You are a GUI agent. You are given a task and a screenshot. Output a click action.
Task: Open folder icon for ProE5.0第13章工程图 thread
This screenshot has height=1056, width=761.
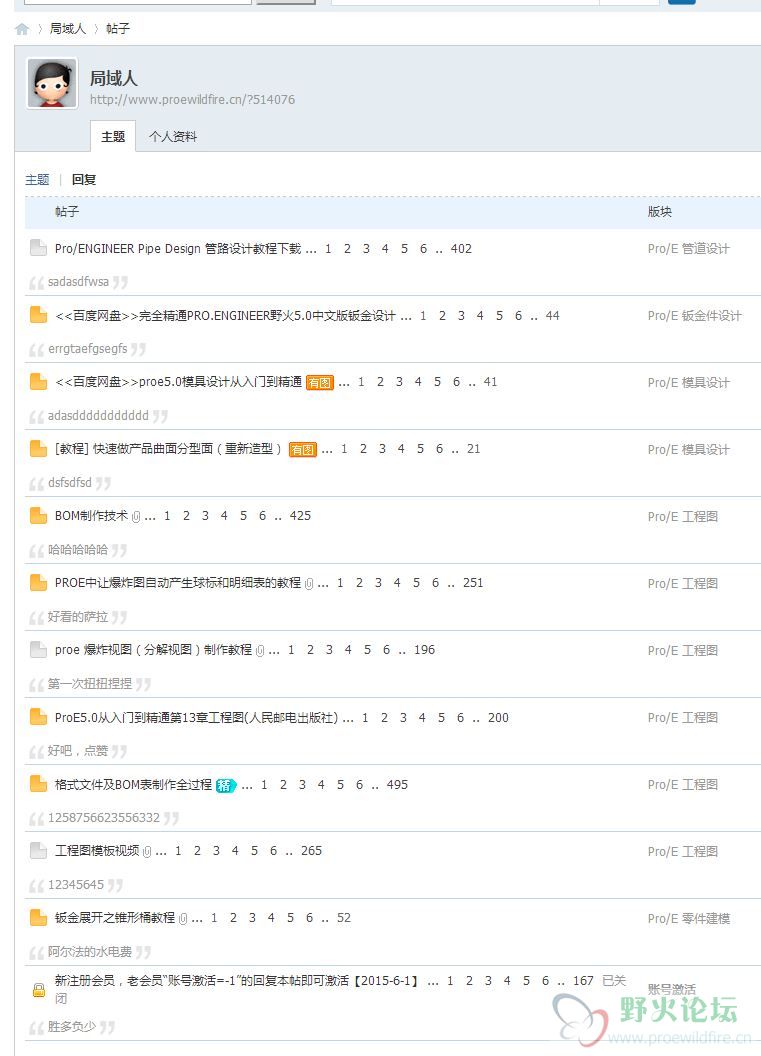click(x=38, y=717)
